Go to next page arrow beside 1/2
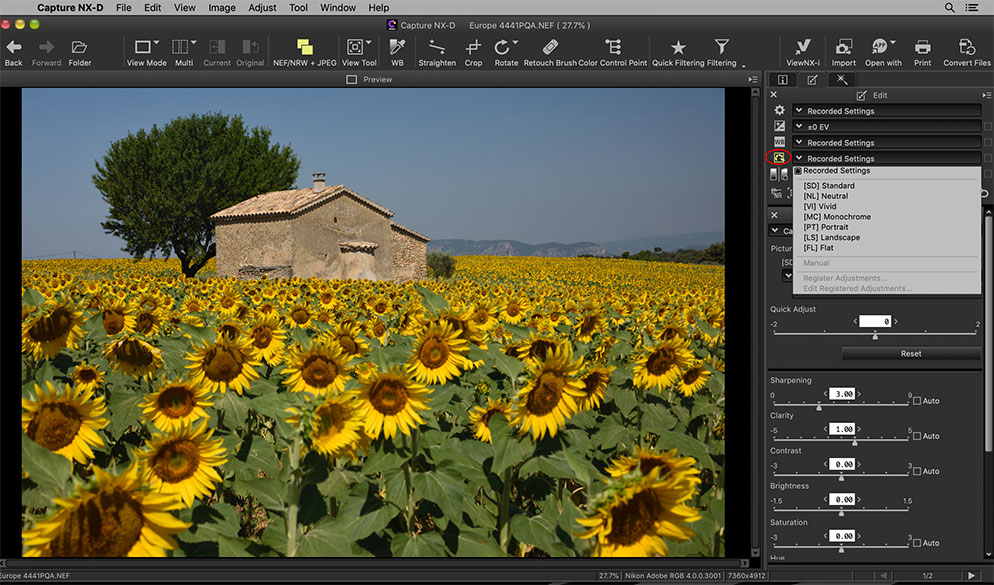This screenshot has width=994, height=585. click(x=971, y=575)
